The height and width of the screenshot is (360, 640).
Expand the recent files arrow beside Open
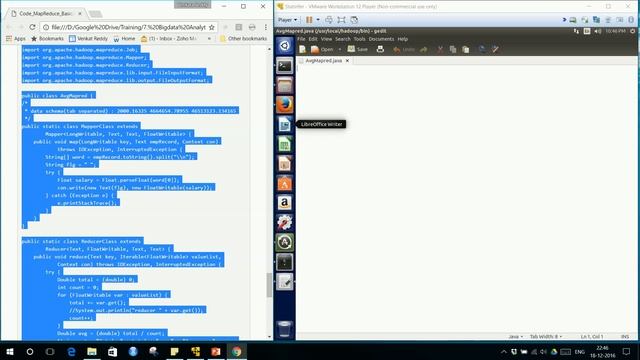click(340, 49)
